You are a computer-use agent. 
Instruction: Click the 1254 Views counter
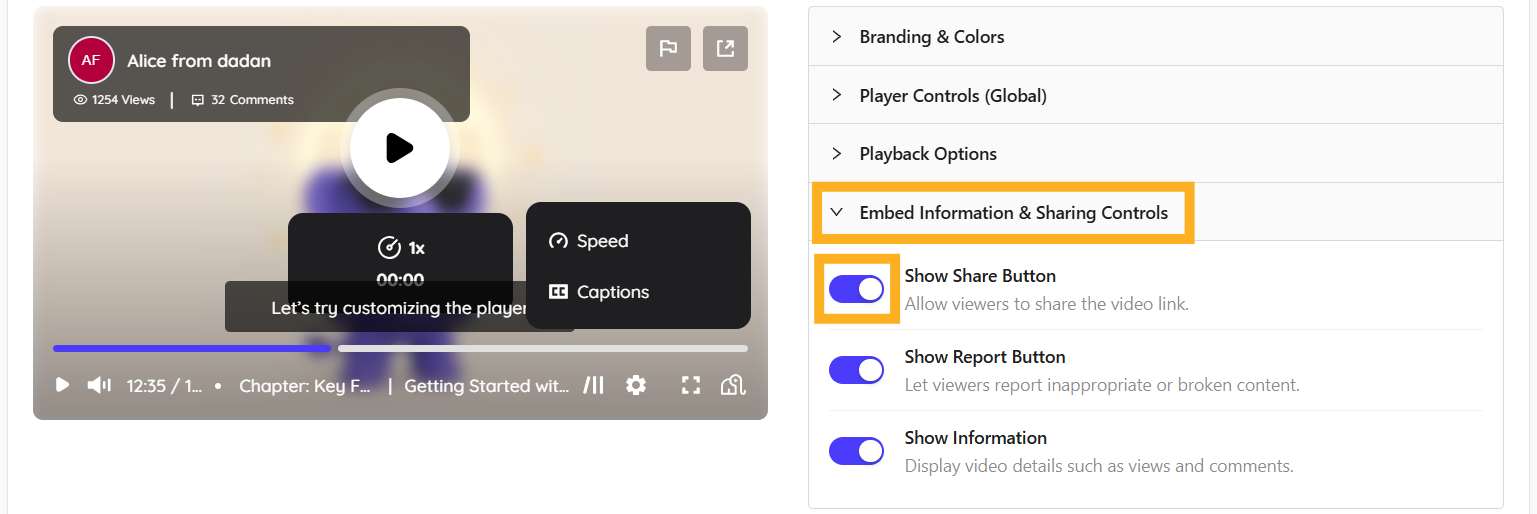(114, 100)
